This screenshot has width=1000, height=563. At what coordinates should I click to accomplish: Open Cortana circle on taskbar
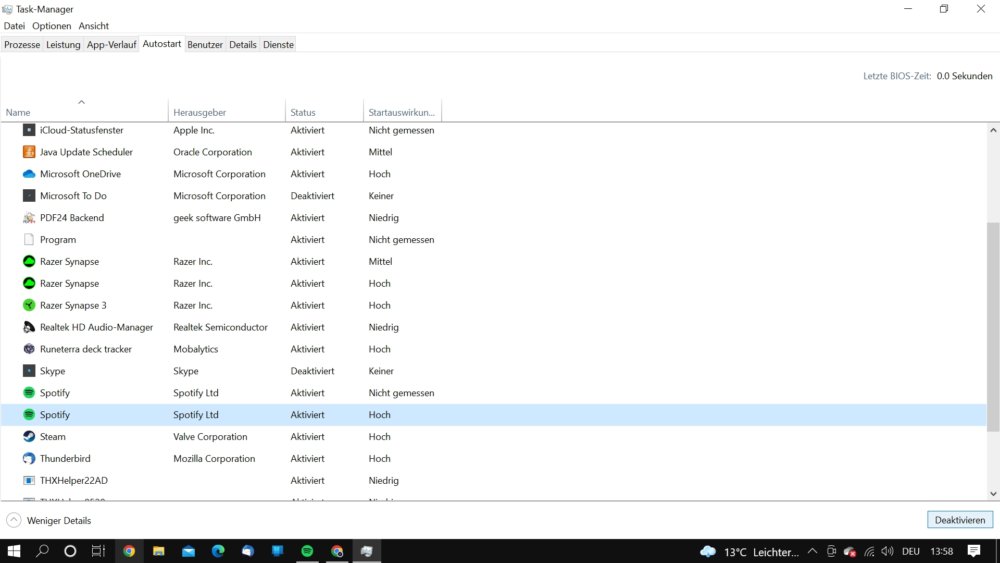click(70, 551)
